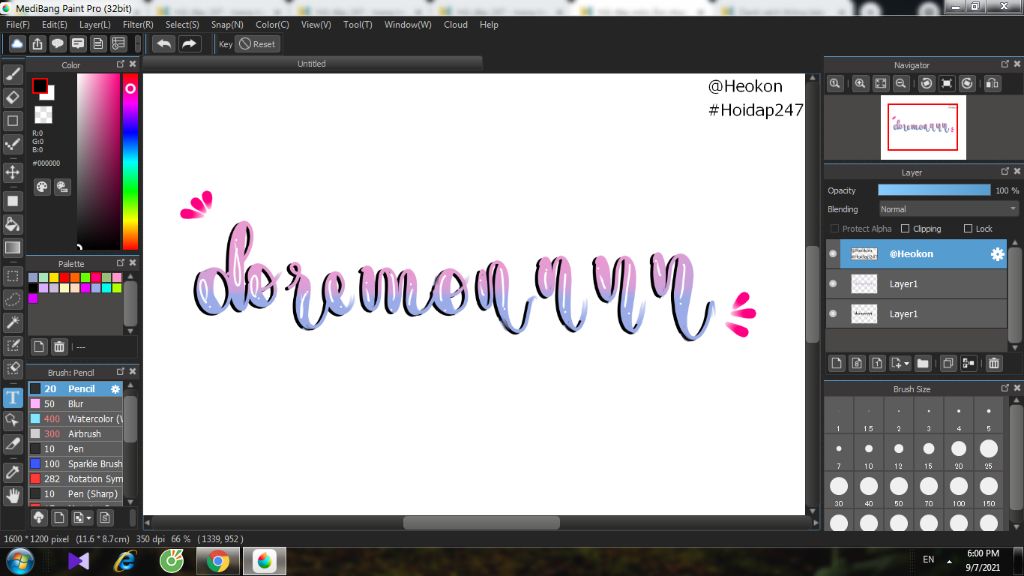Zoom out using Navigator magnifier minus

point(901,84)
